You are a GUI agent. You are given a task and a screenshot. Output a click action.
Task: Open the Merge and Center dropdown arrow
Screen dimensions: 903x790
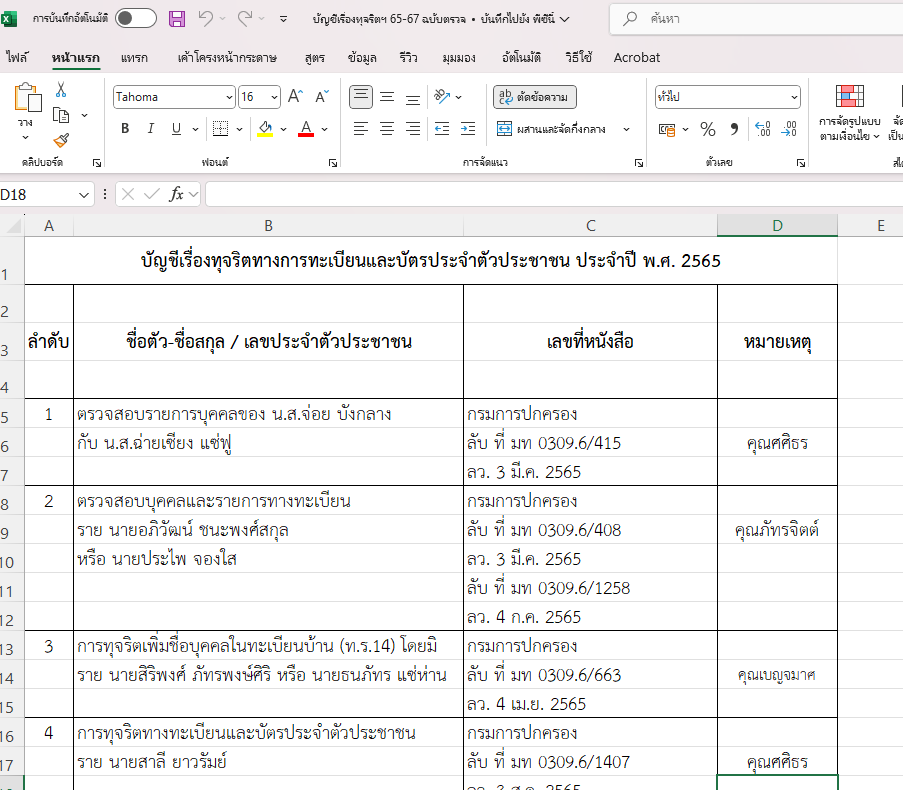click(627, 129)
